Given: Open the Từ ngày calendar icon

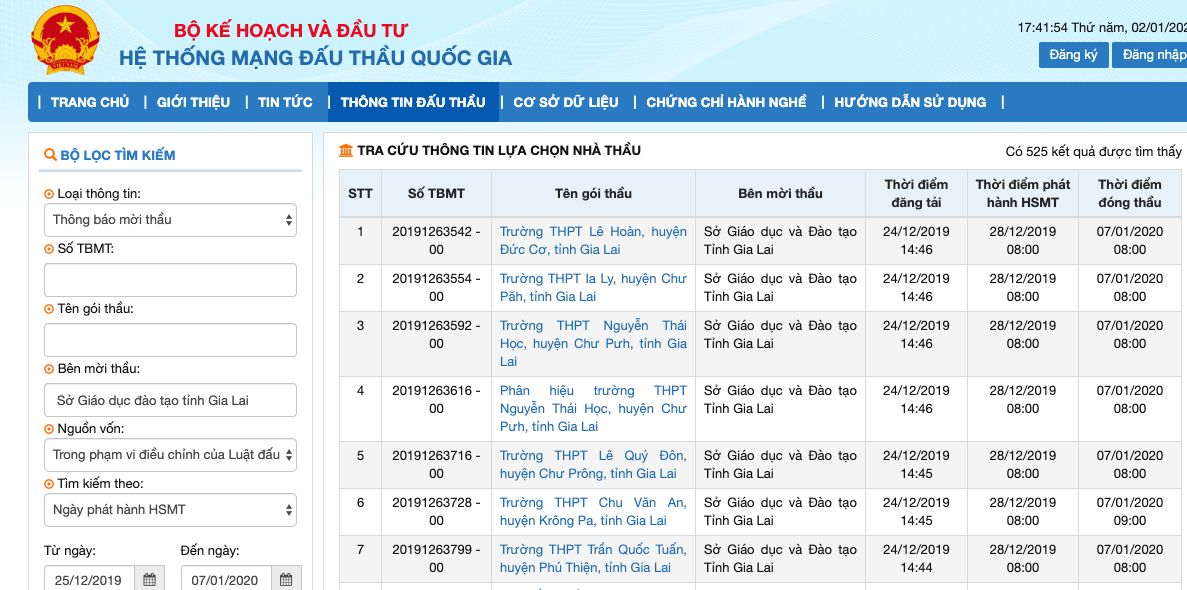Looking at the screenshot, I should click(149, 579).
